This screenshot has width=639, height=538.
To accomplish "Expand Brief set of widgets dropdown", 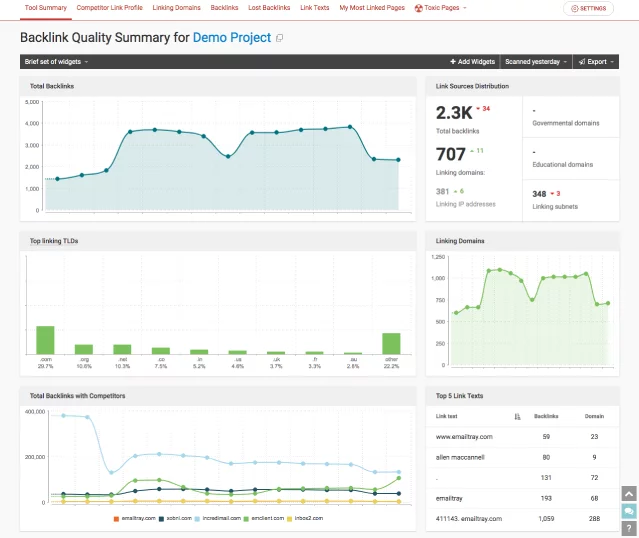I will click(x=56, y=62).
